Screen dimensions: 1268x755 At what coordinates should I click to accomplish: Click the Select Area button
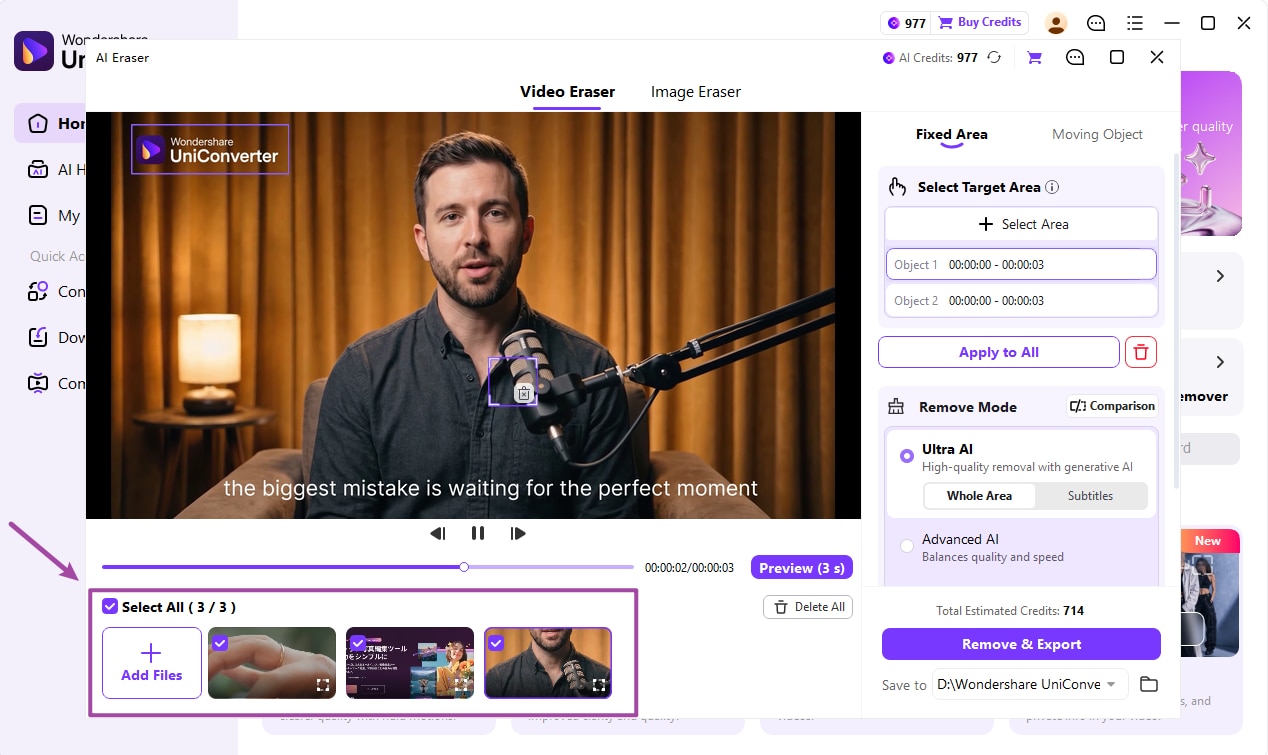click(x=1021, y=225)
